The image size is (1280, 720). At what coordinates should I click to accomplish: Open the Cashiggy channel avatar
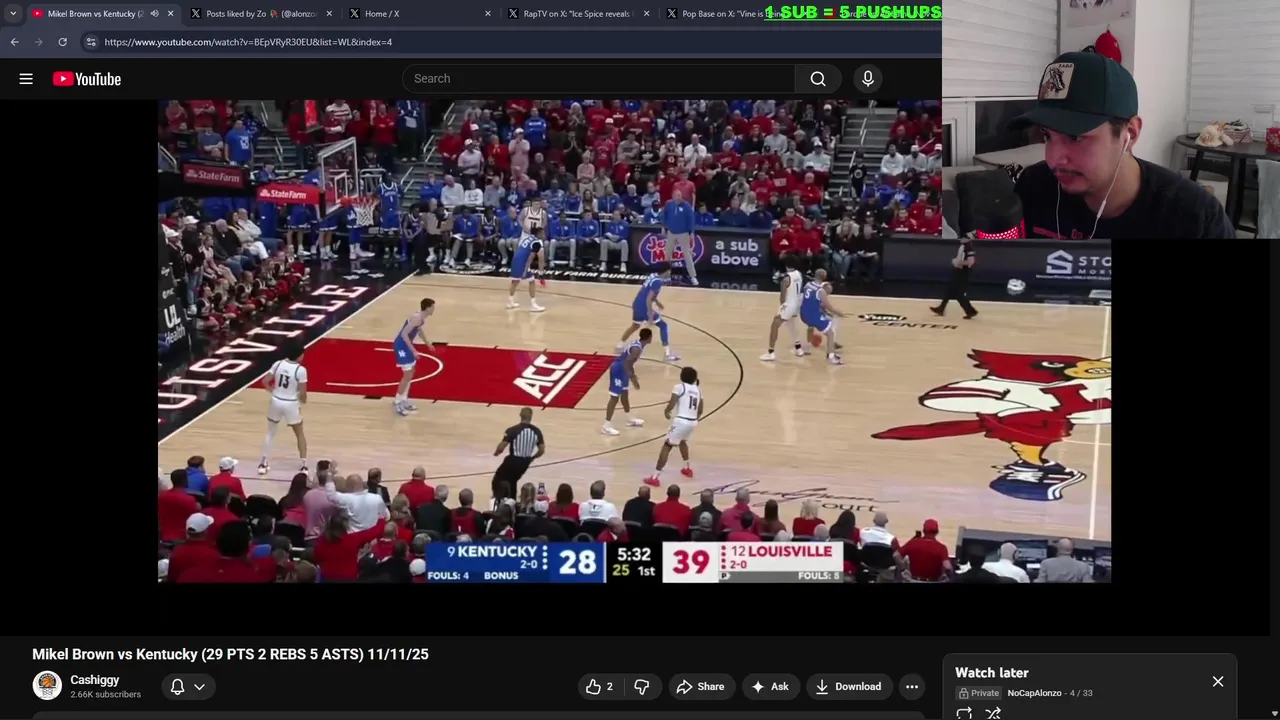pyautogui.click(x=47, y=686)
